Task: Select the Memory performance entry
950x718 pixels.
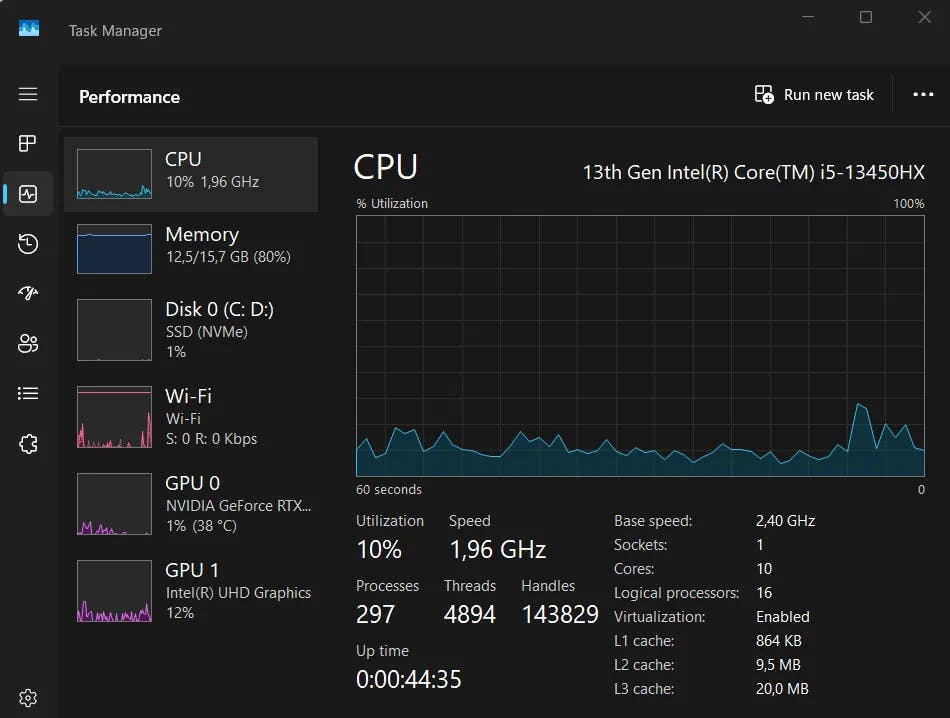Action: [191, 249]
